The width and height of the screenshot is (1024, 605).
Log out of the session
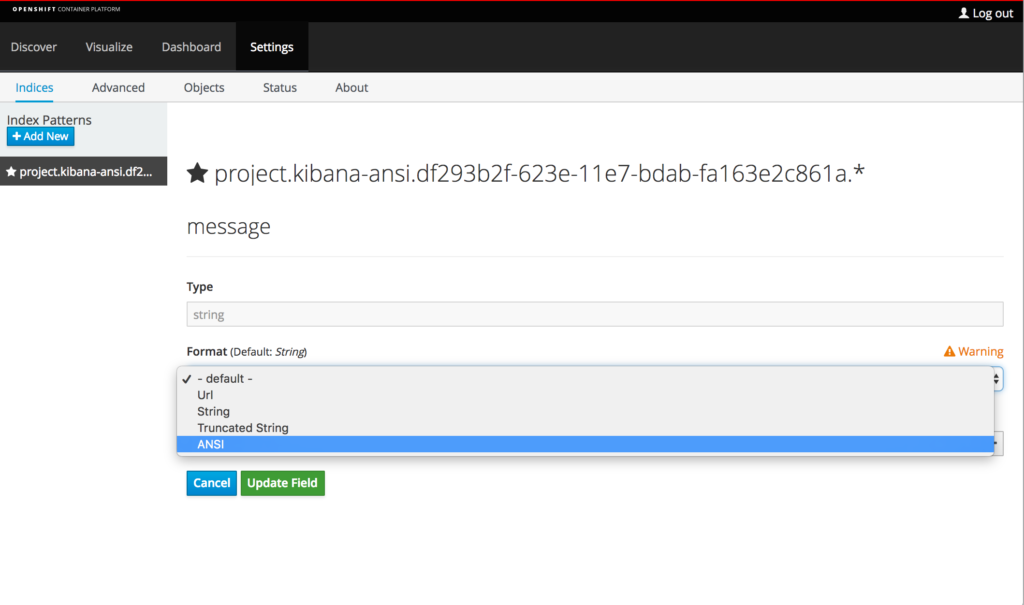(985, 13)
